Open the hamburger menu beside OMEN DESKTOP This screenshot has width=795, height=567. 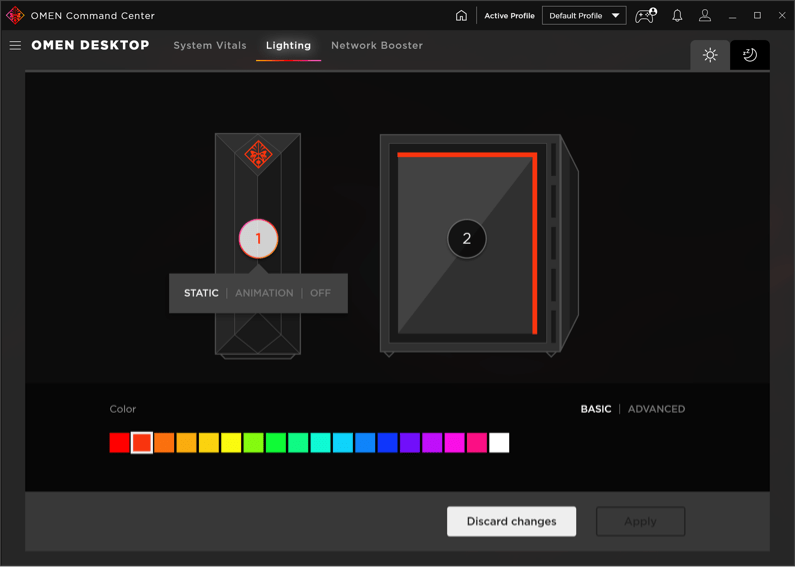coord(15,45)
